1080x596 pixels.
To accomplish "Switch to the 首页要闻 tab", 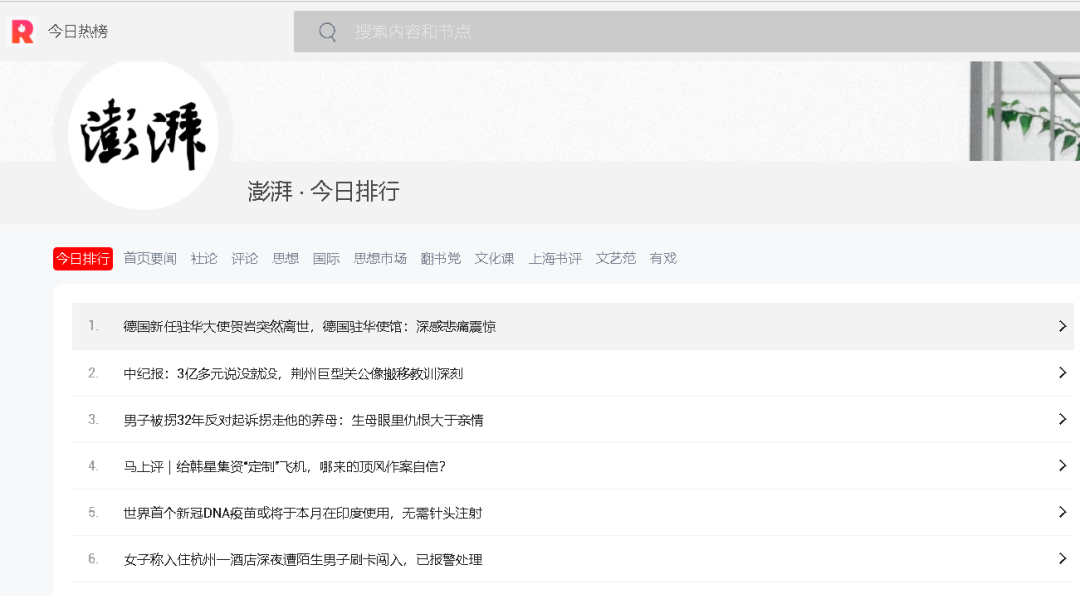I will click(x=150, y=258).
